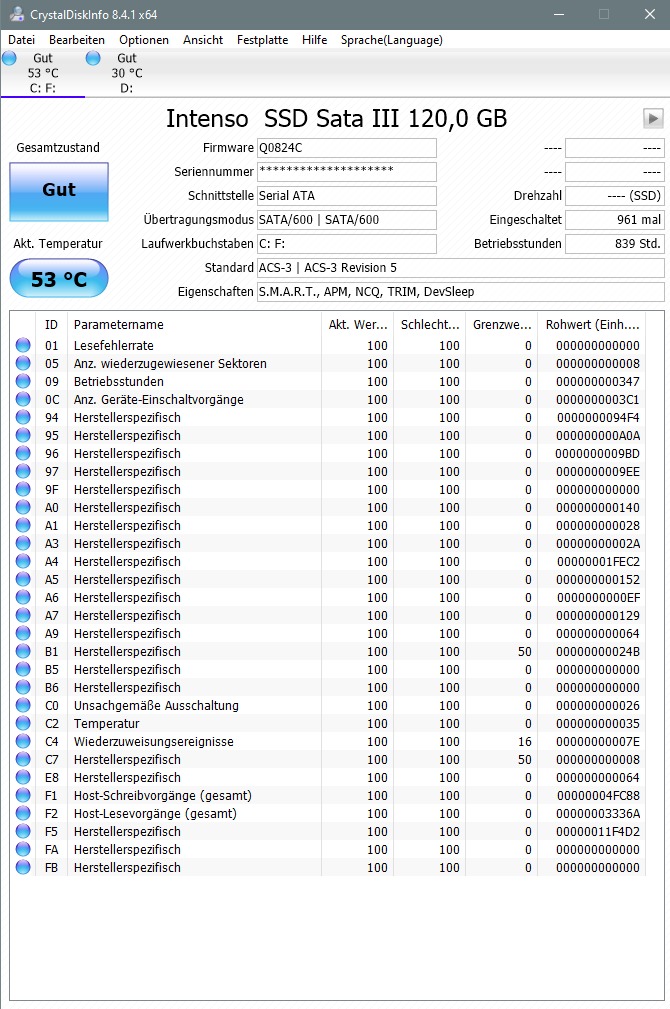Click the Laufwerkbuchstaben field C: F:
This screenshot has height=1009, width=670.
tap(347, 244)
